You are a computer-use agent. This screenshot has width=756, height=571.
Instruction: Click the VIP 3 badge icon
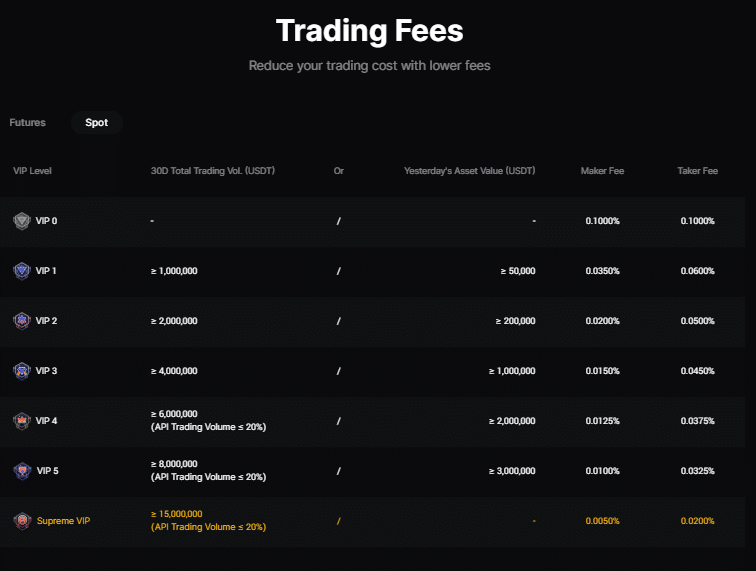click(22, 371)
